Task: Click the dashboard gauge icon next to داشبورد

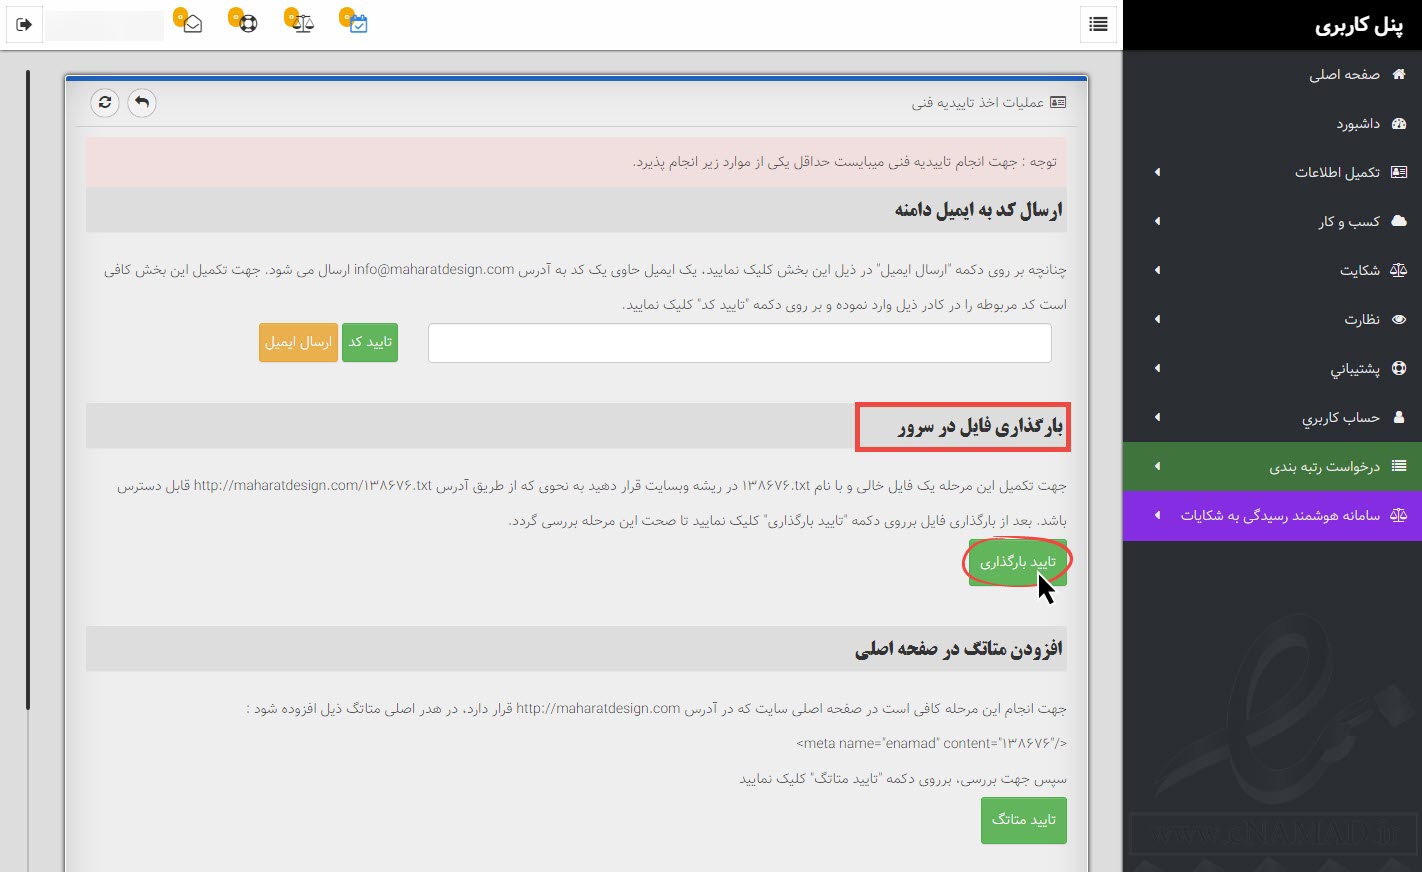Action: click(1399, 123)
